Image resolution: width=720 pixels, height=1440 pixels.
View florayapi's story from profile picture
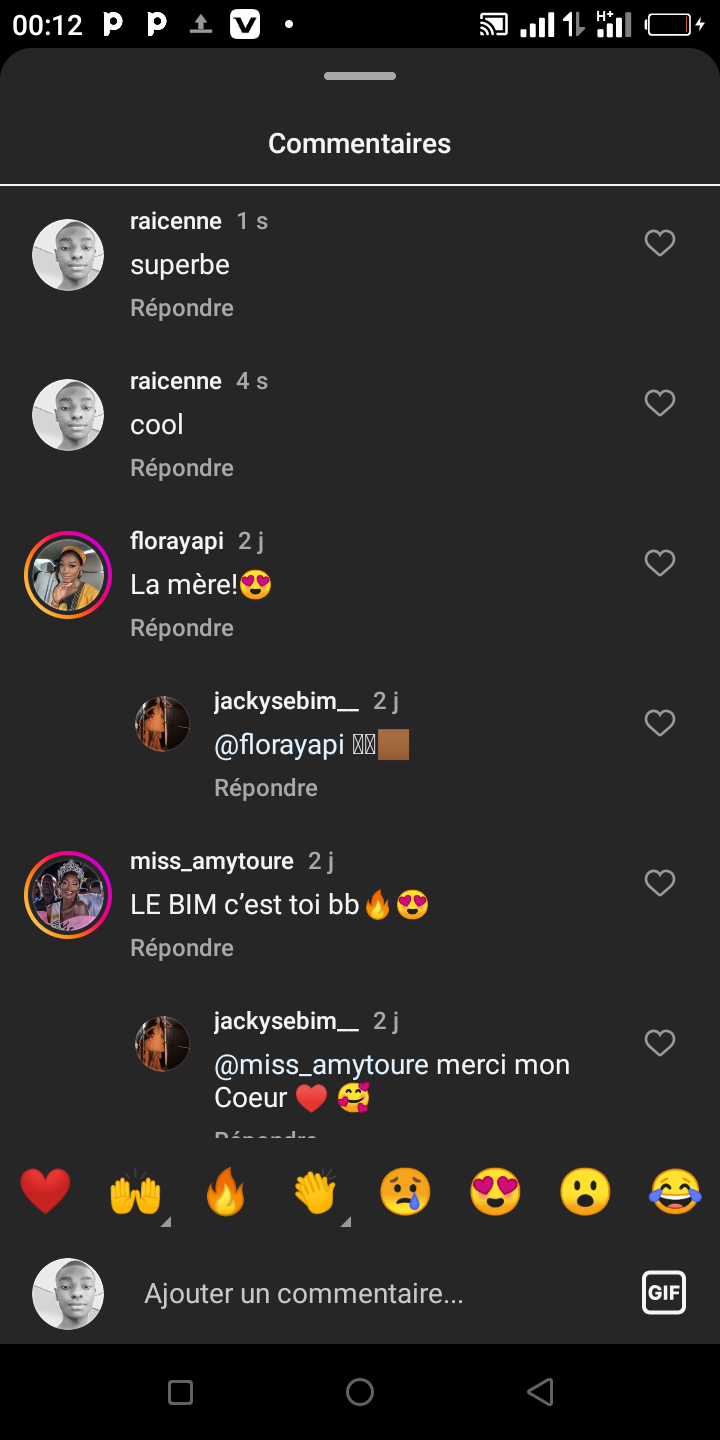pyautogui.click(x=68, y=575)
